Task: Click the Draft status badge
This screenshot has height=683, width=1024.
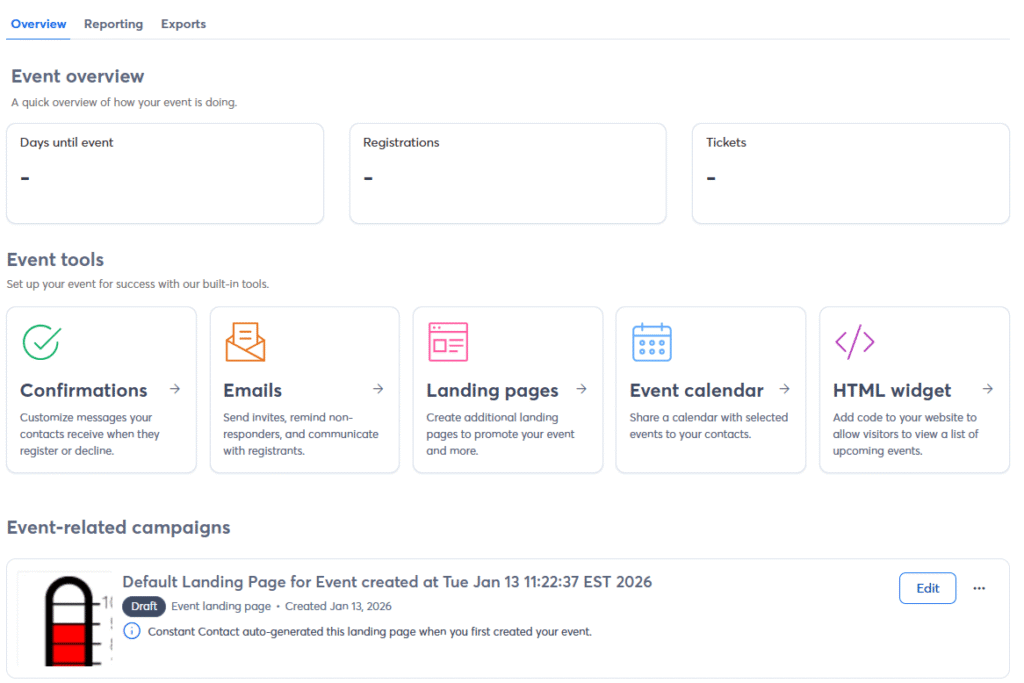Action: click(x=143, y=606)
